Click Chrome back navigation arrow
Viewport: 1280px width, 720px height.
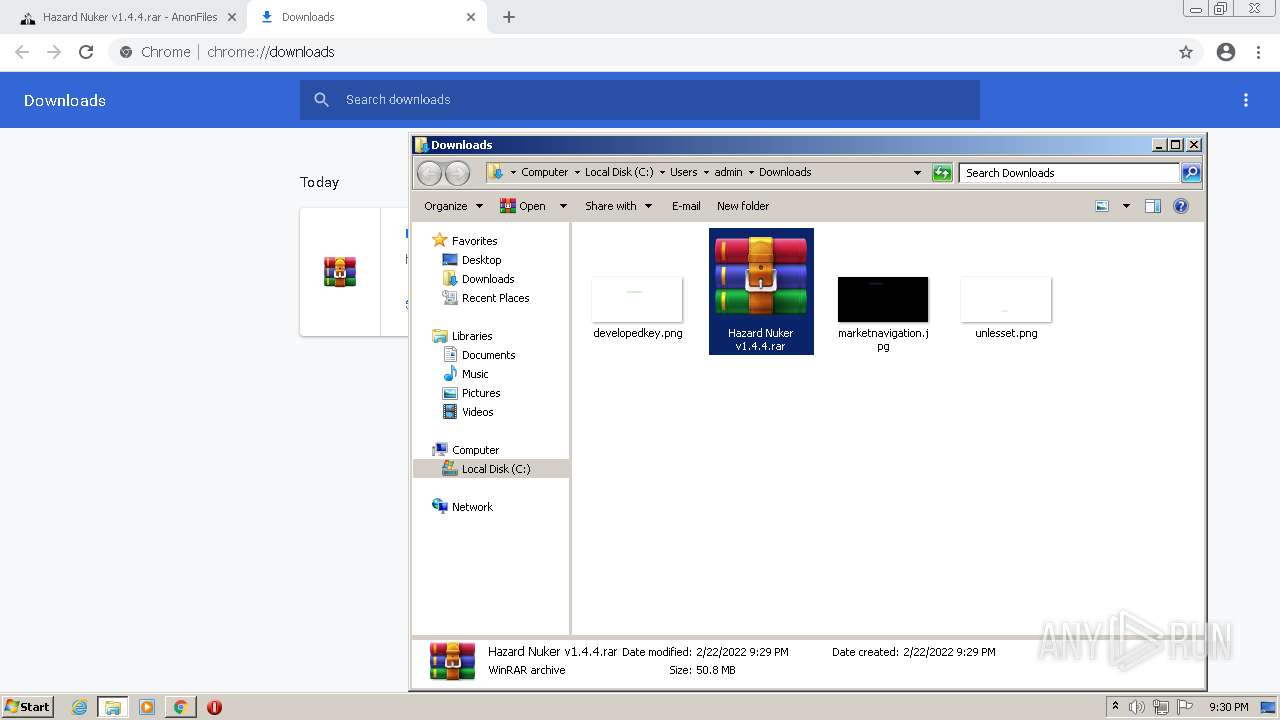coord(22,52)
